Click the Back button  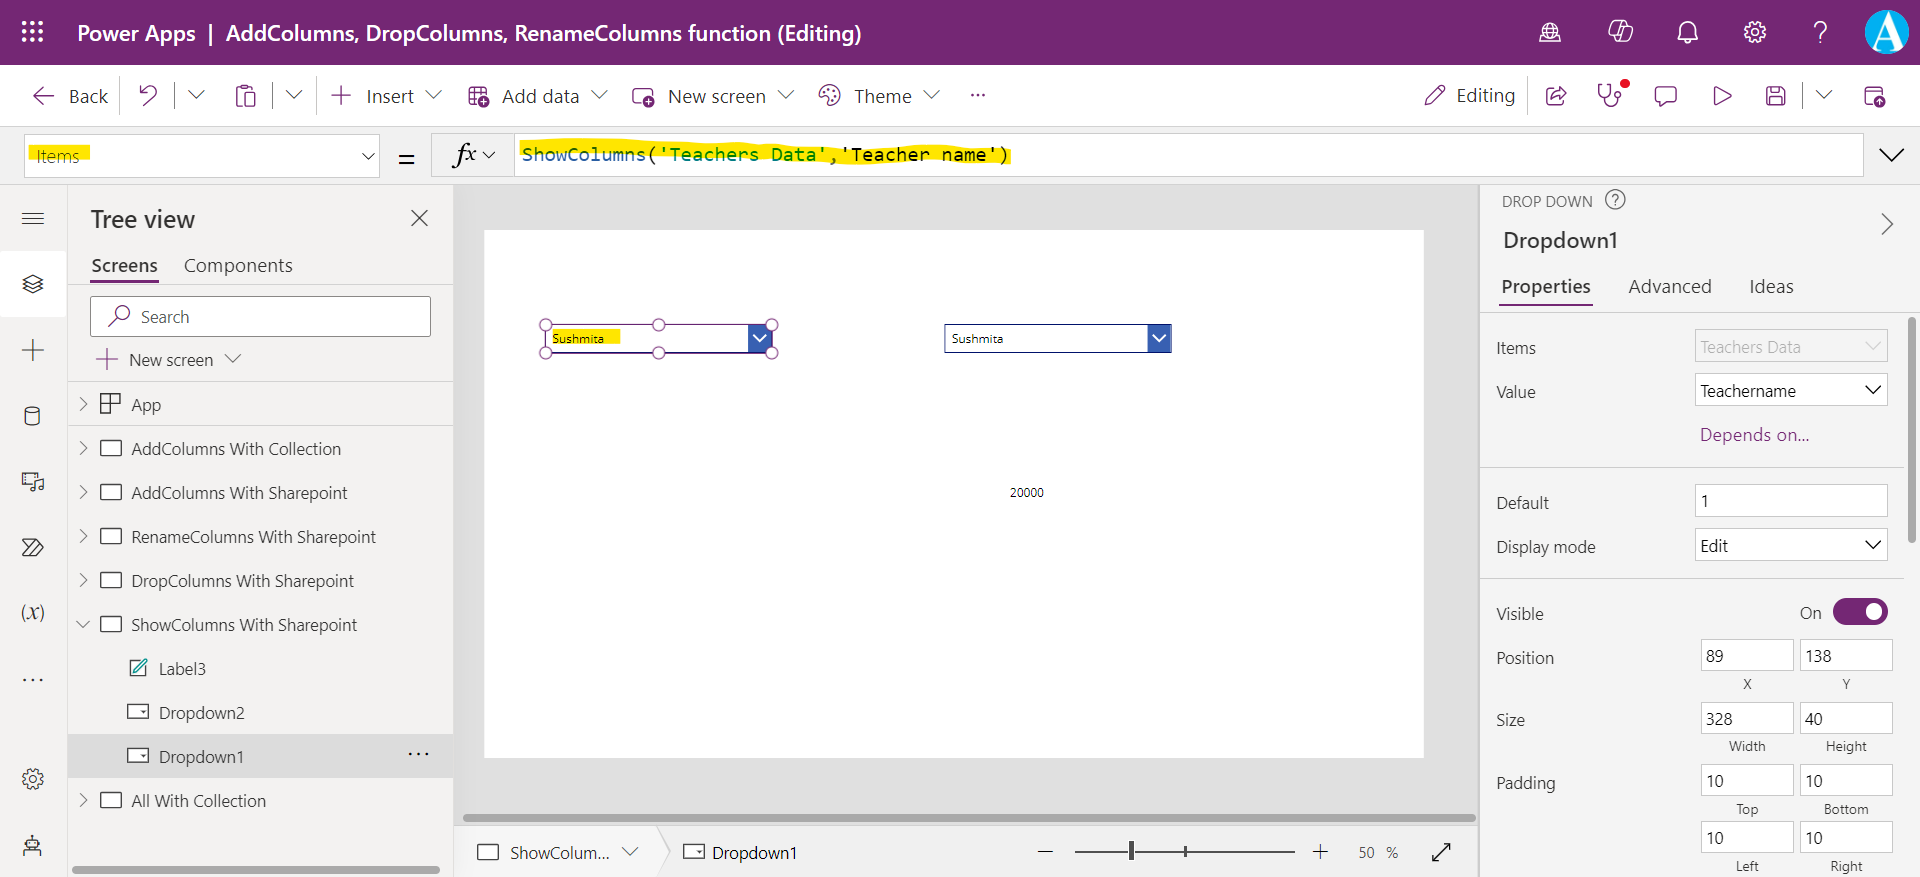tap(70, 96)
